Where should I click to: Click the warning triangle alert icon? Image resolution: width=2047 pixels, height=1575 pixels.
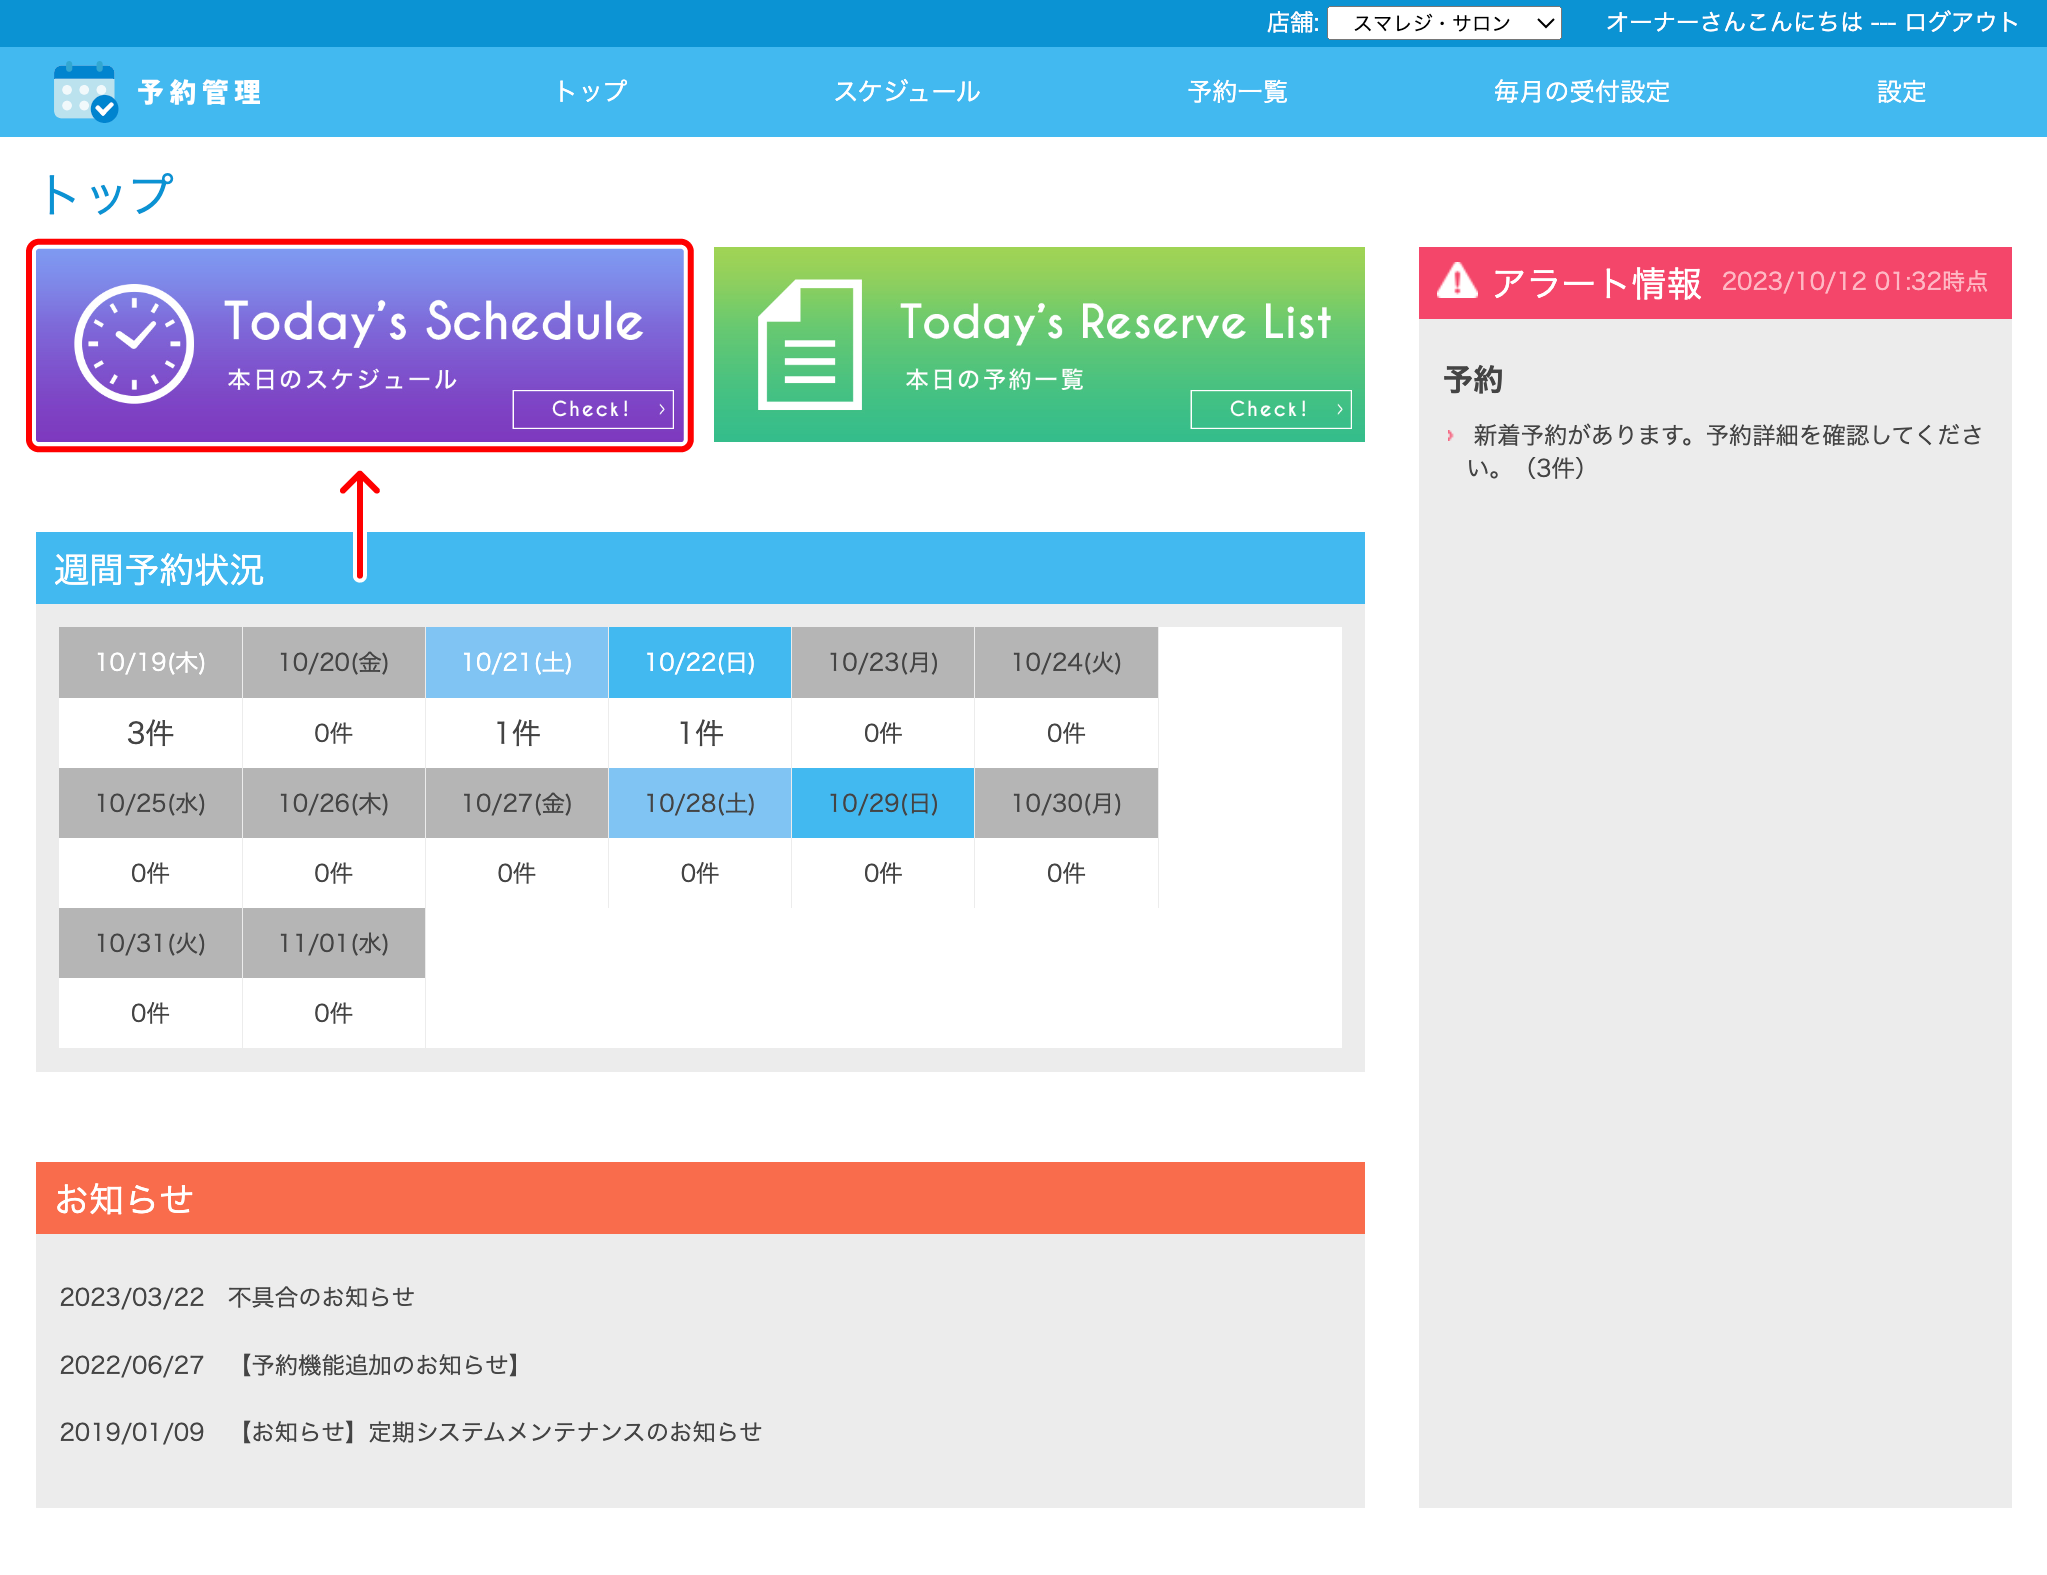[1457, 282]
